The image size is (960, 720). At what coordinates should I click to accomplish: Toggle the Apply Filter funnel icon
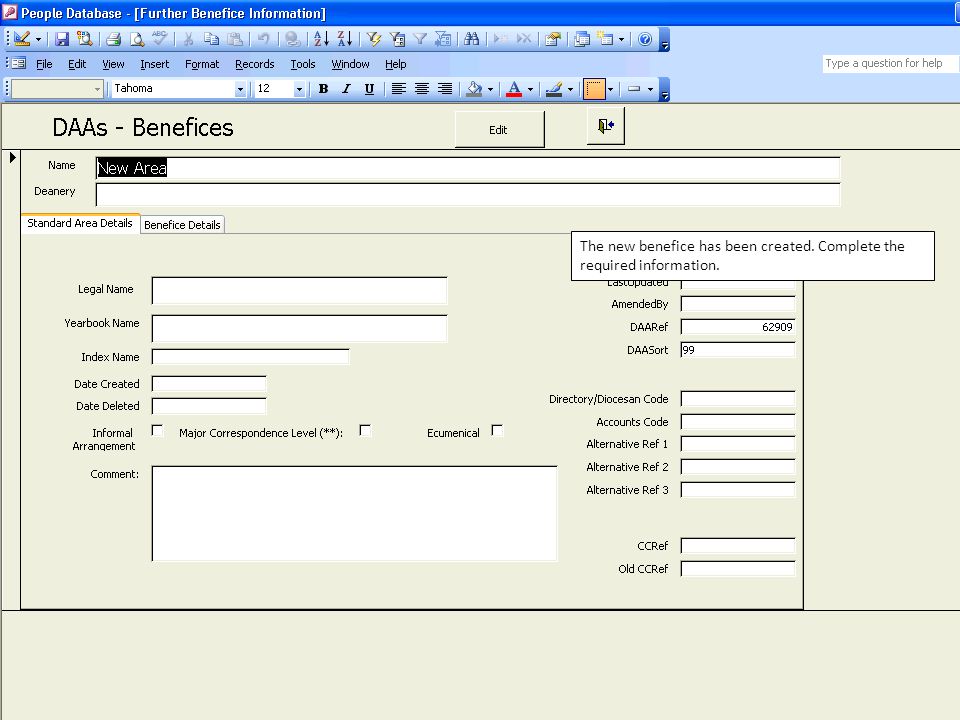[420, 39]
